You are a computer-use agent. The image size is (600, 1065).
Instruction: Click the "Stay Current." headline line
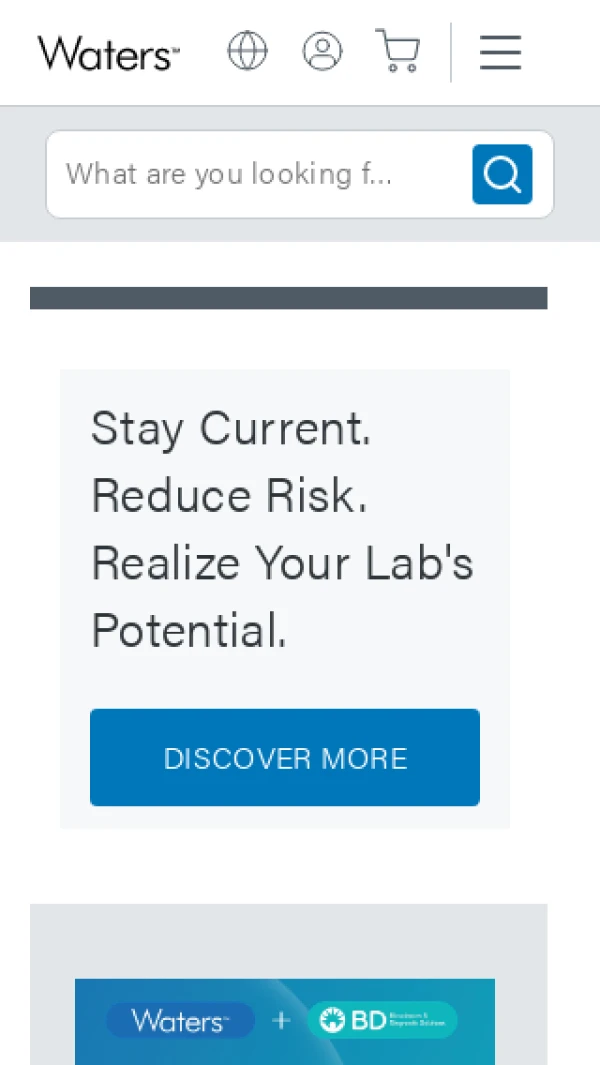pos(231,429)
